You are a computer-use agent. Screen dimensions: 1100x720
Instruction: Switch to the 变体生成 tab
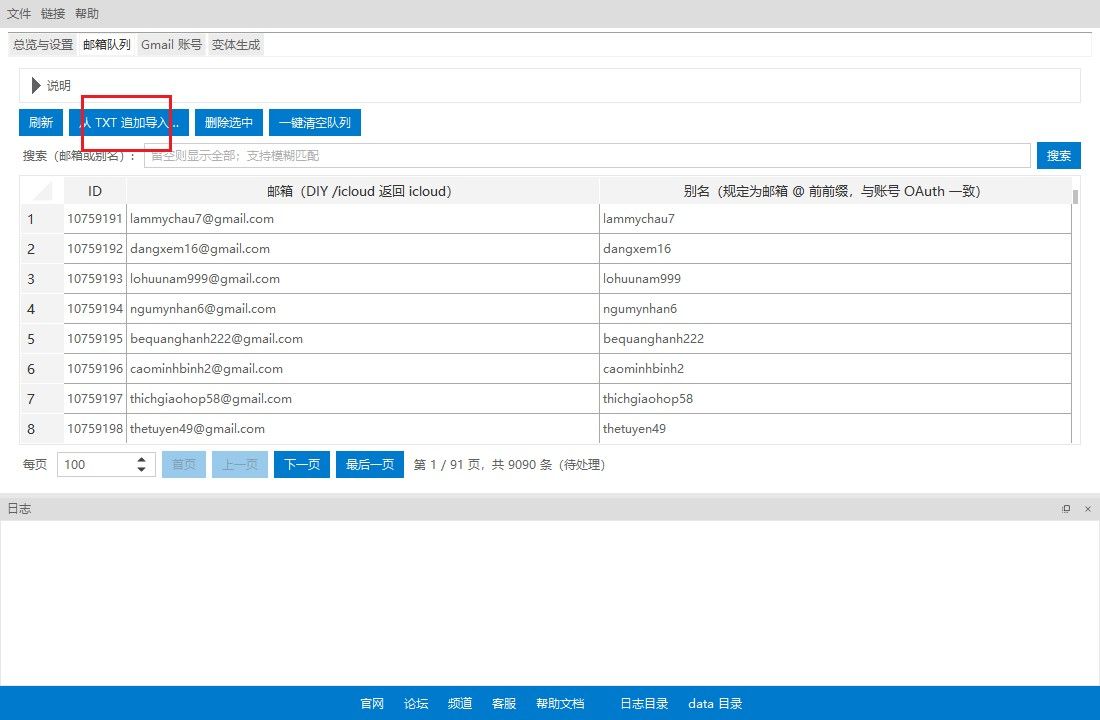pos(236,45)
